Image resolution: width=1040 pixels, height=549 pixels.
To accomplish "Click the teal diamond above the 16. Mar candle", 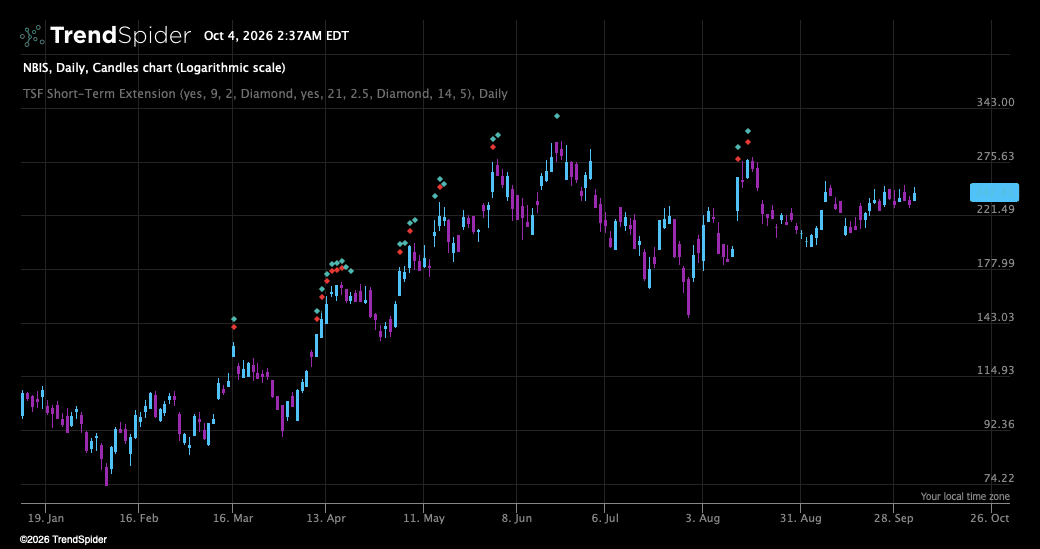I will pyautogui.click(x=233, y=319).
